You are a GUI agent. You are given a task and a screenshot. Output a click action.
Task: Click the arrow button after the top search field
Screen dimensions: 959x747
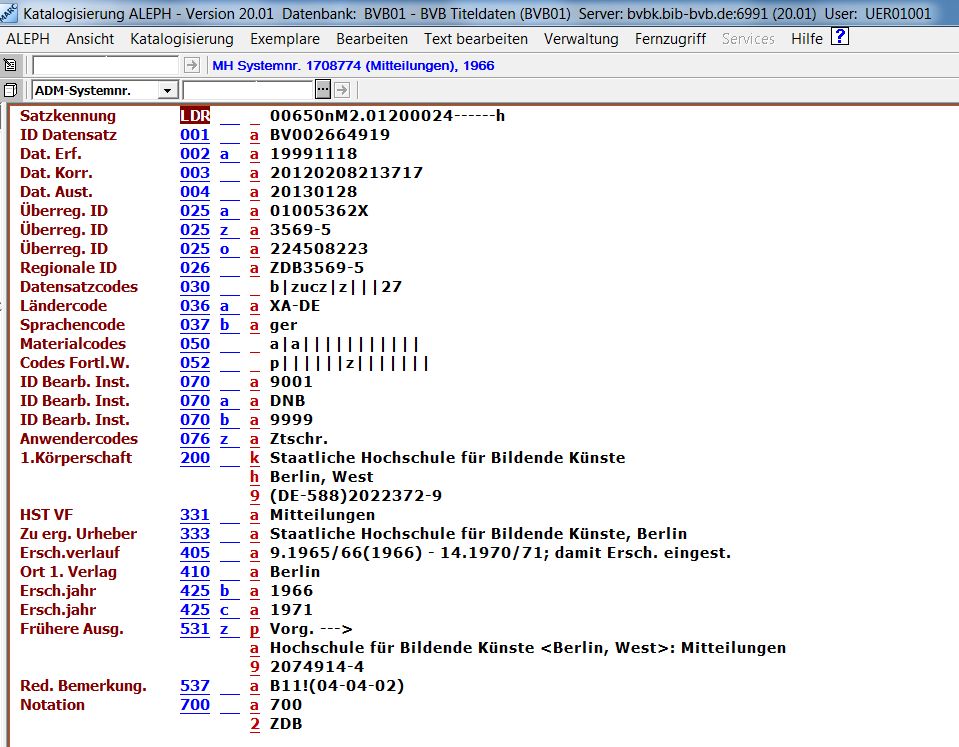coord(192,65)
